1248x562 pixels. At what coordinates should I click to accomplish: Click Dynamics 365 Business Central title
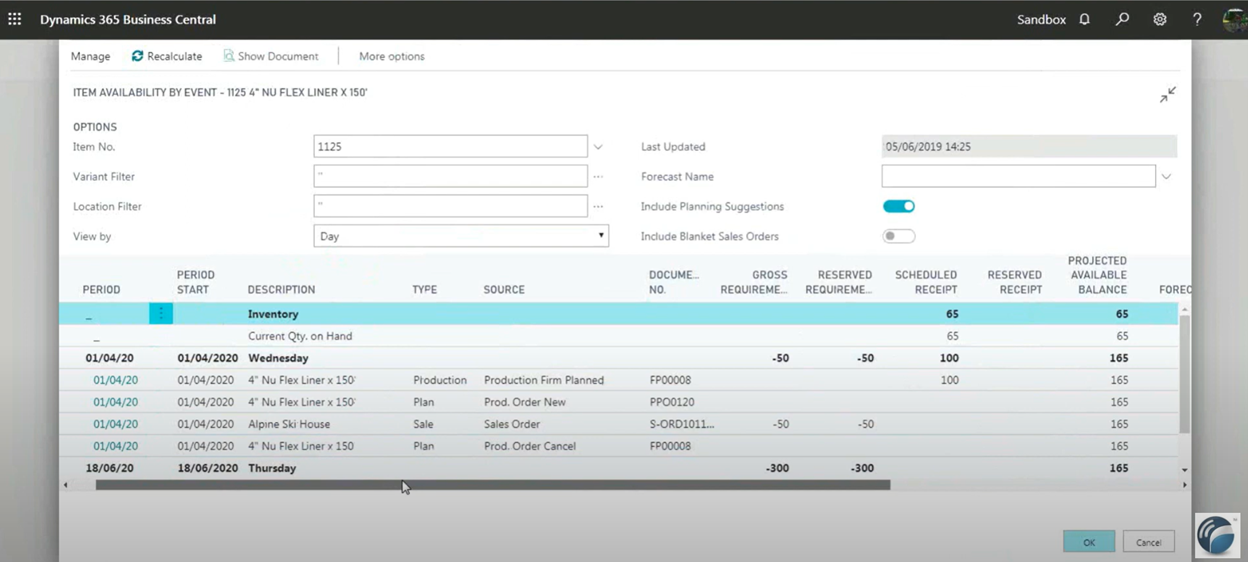(128, 19)
